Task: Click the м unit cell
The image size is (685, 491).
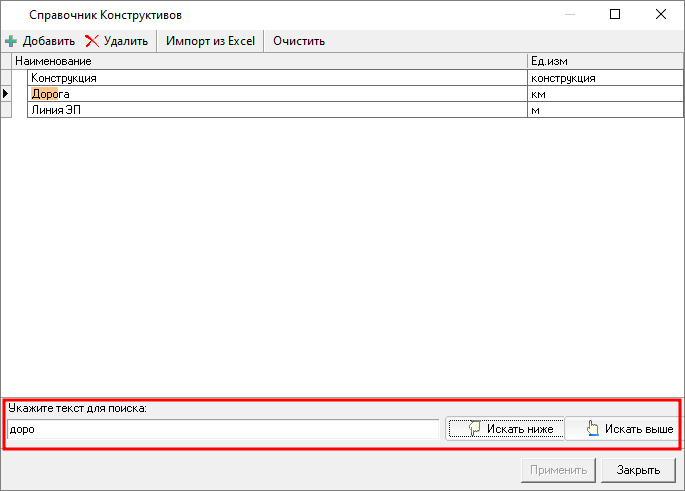Action: (603, 109)
